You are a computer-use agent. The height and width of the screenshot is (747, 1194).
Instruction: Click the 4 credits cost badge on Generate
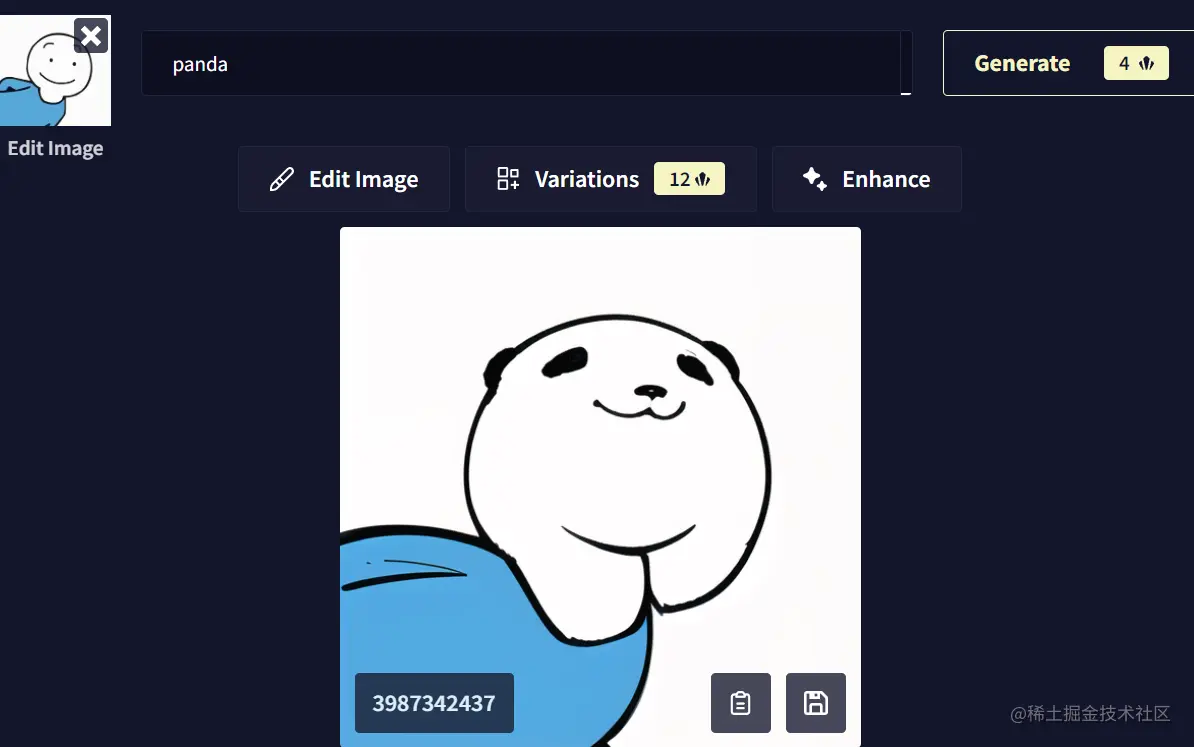(x=1136, y=62)
